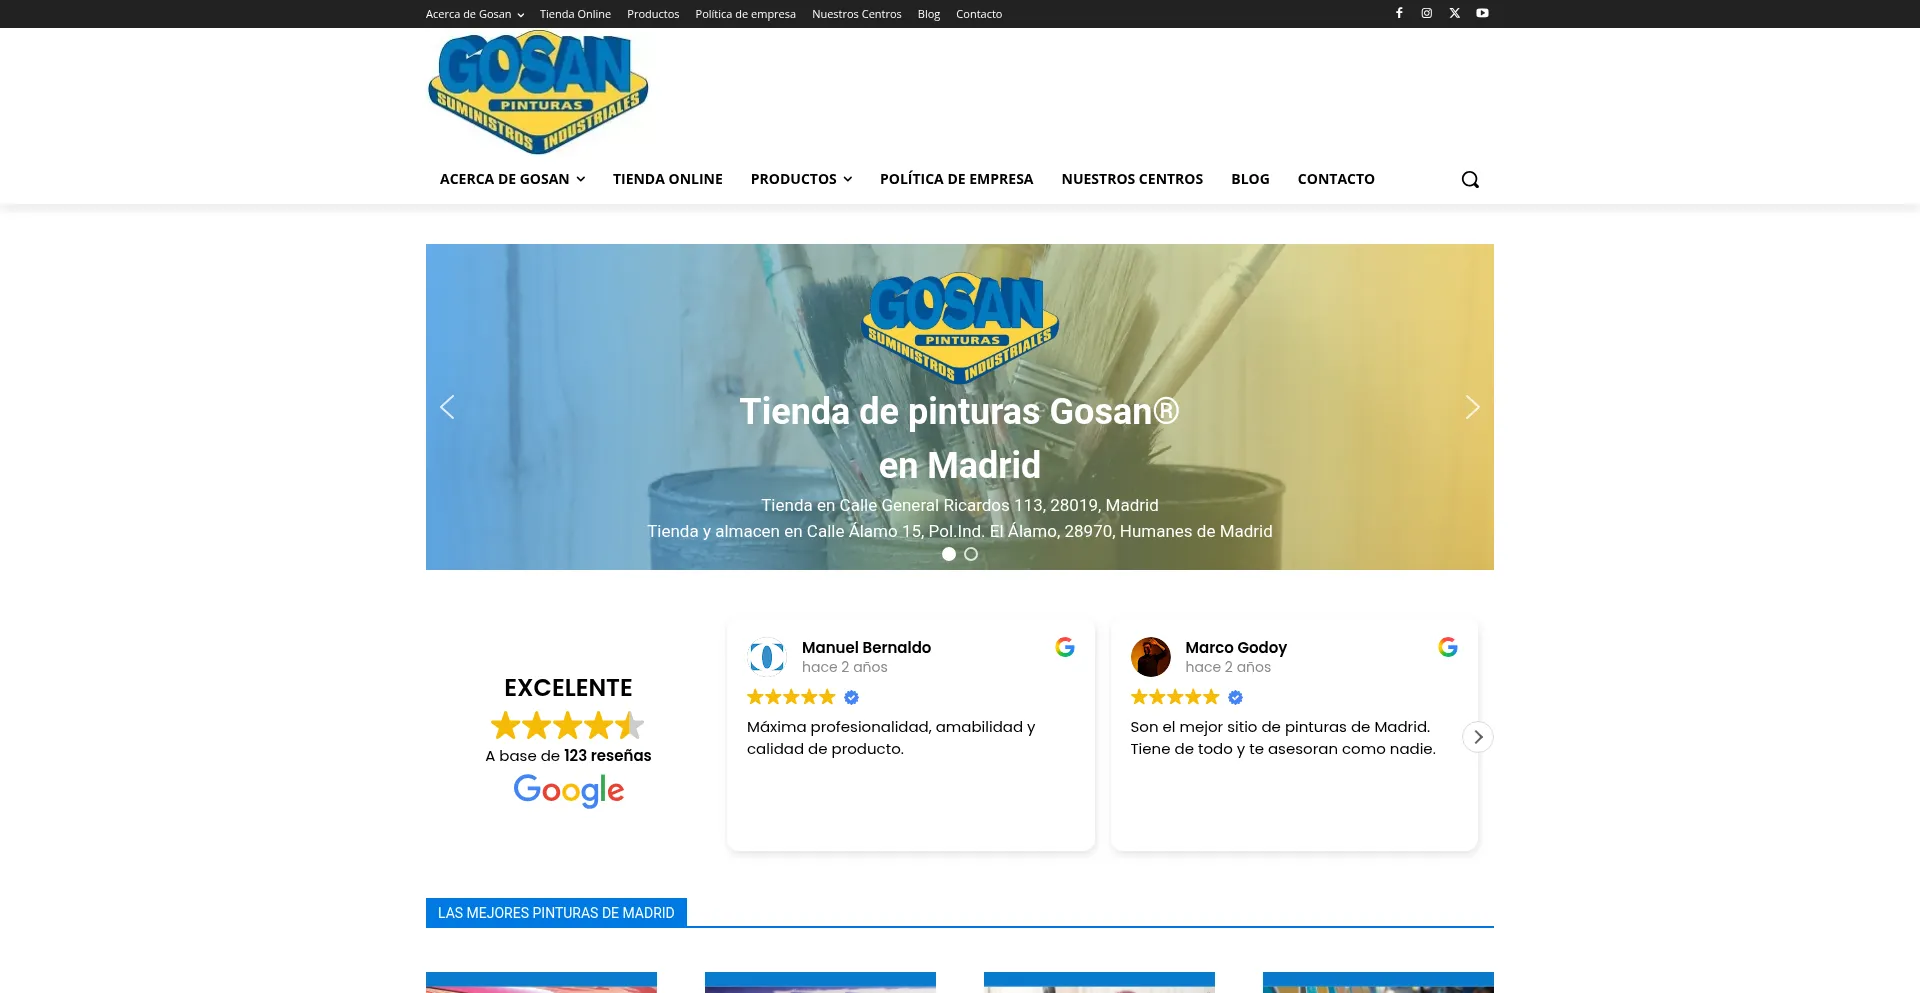Click Manuel Bernaldo's avatar image
The image size is (1920, 993).
pyautogui.click(x=767, y=657)
